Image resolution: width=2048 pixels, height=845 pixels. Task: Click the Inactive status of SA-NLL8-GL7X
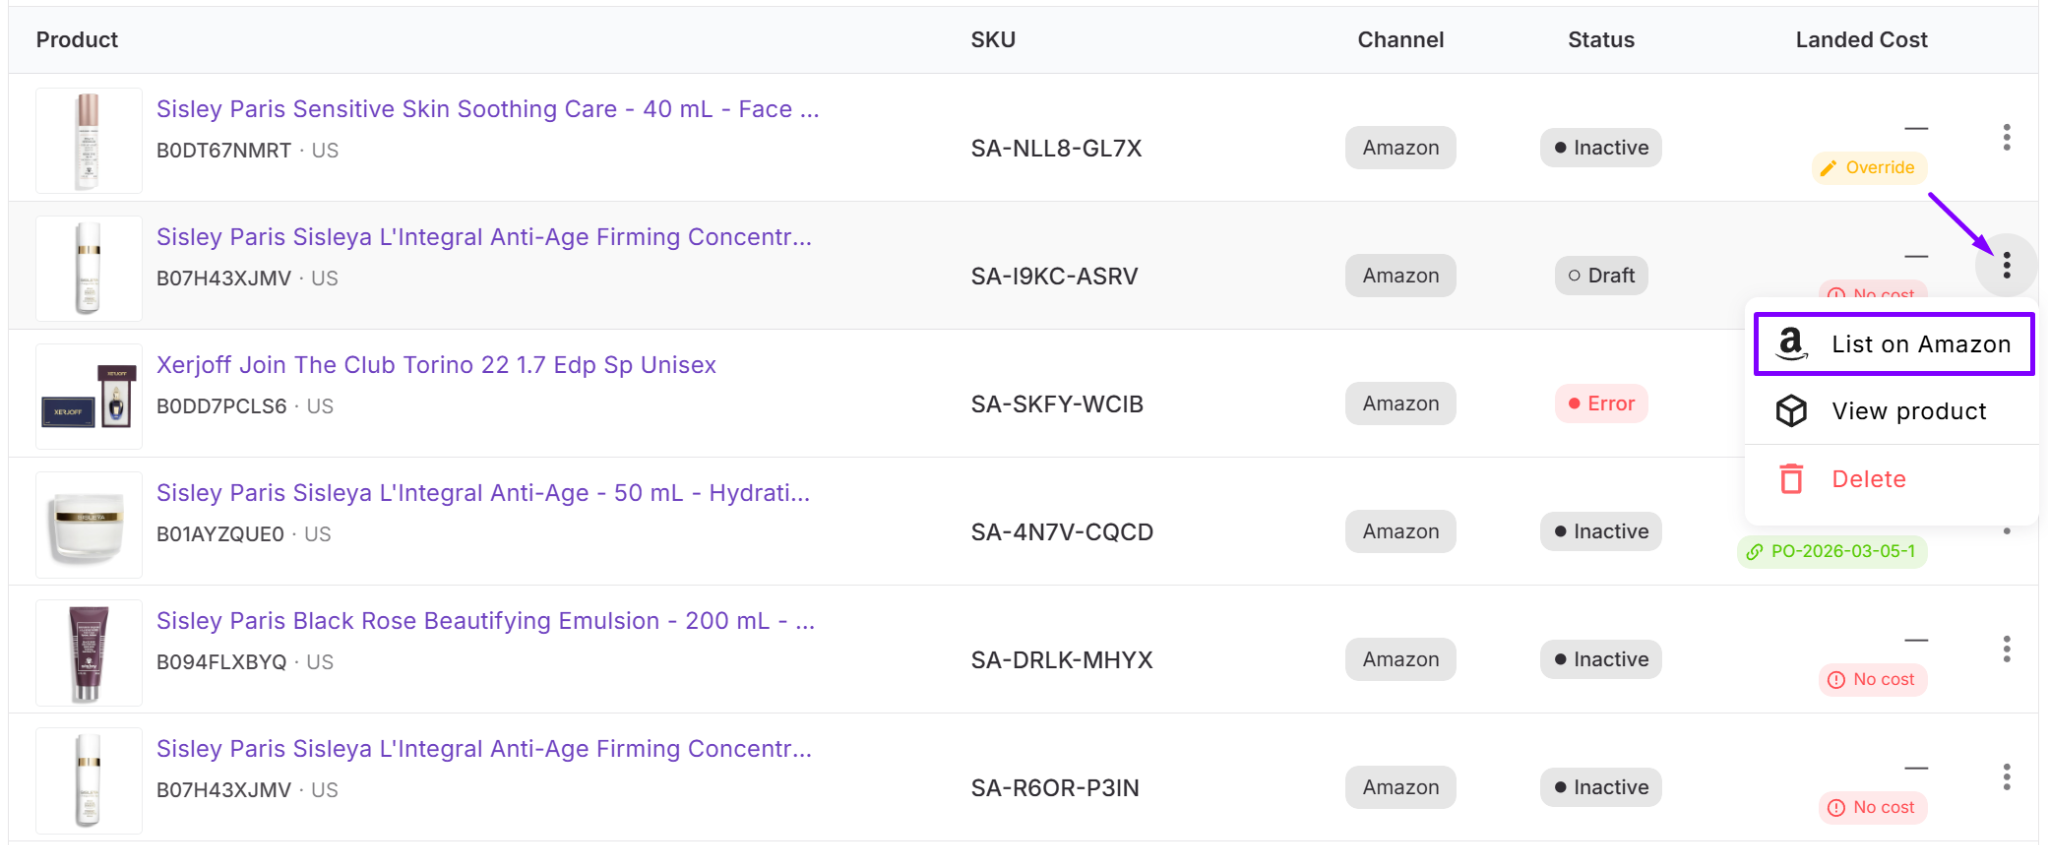coord(1601,148)
